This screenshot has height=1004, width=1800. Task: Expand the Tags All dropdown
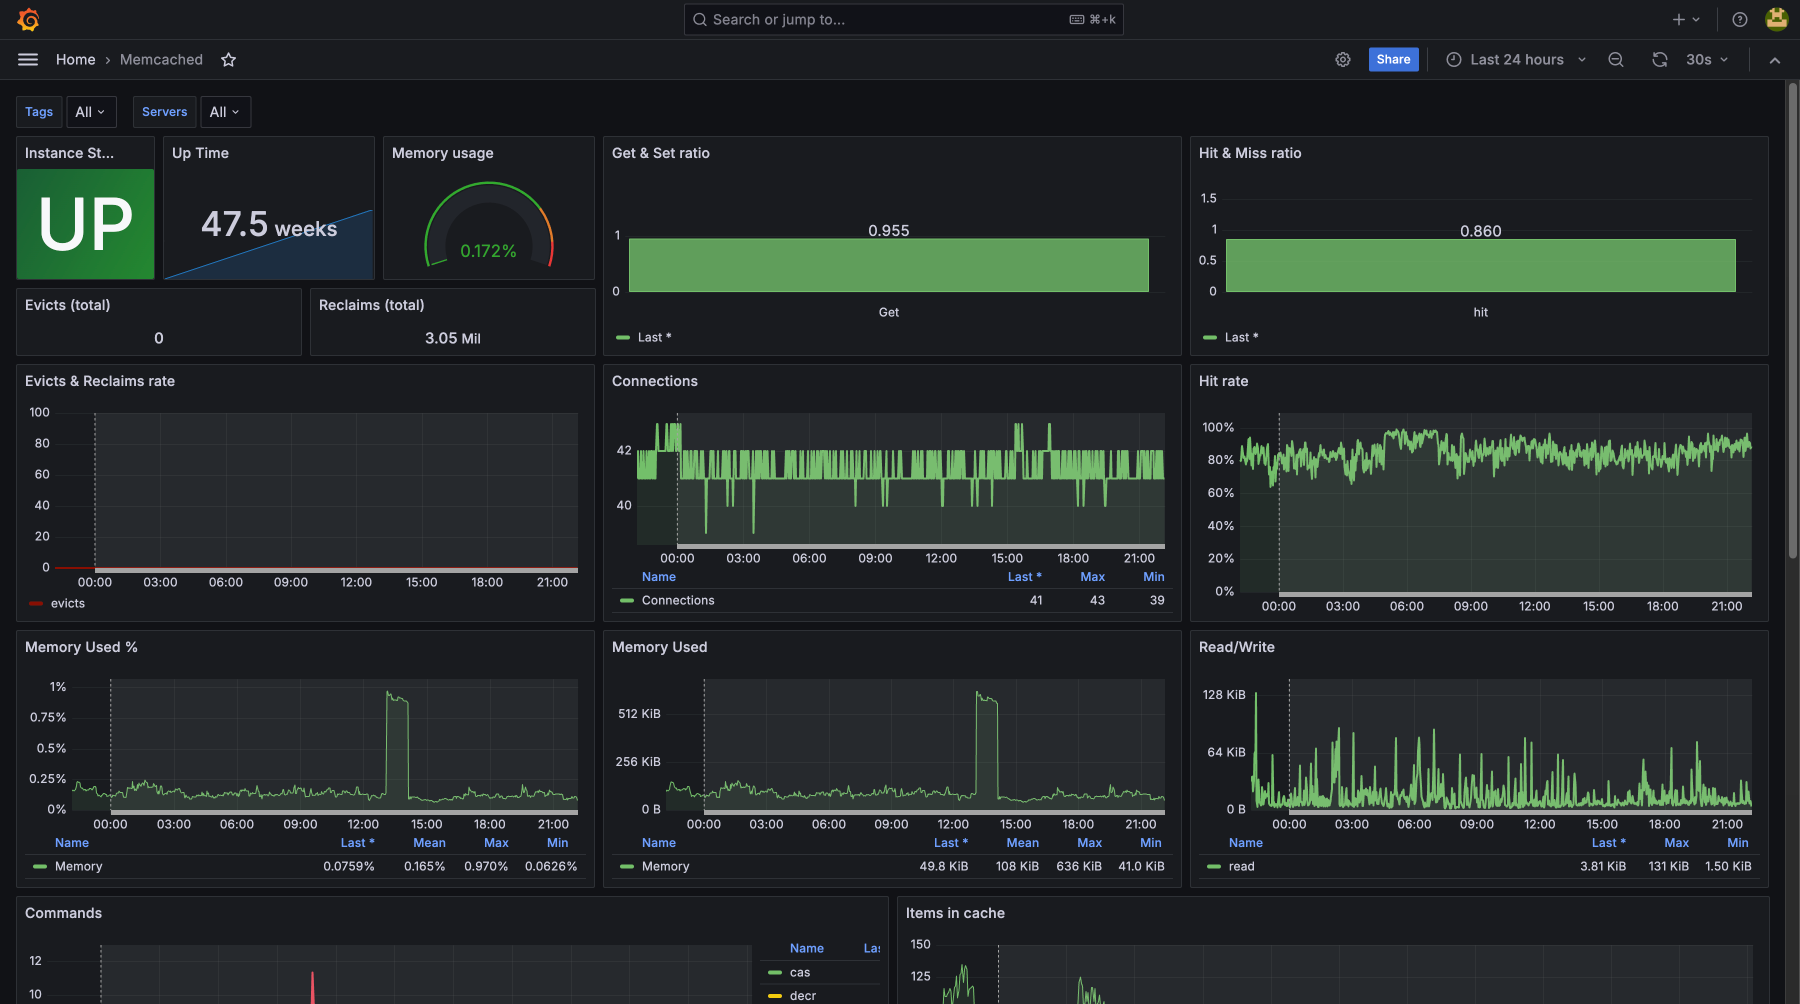91,112
